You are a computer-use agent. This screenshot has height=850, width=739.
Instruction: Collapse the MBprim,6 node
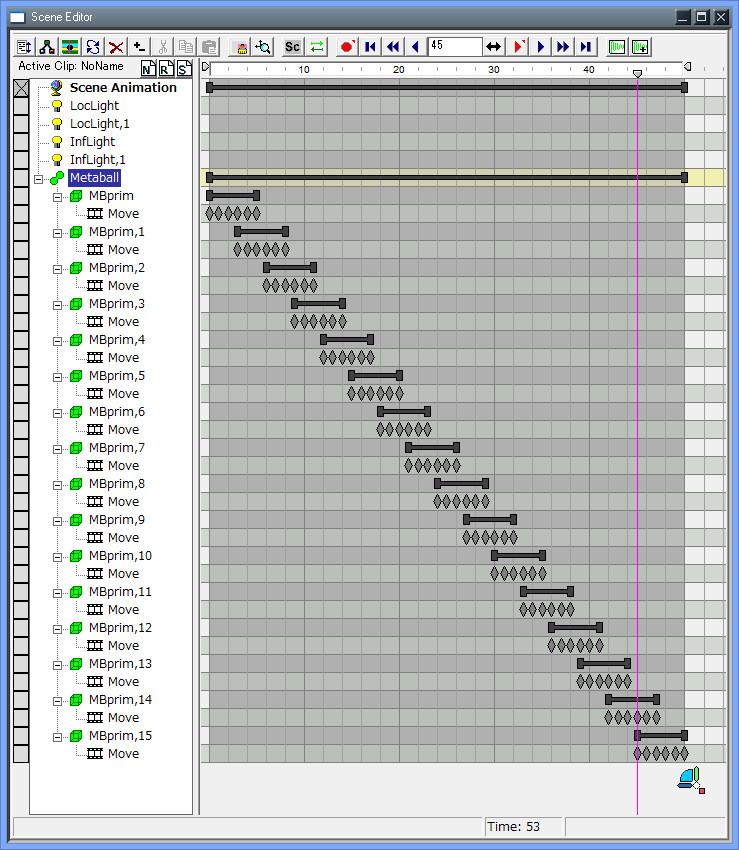(x=57, y=413)
